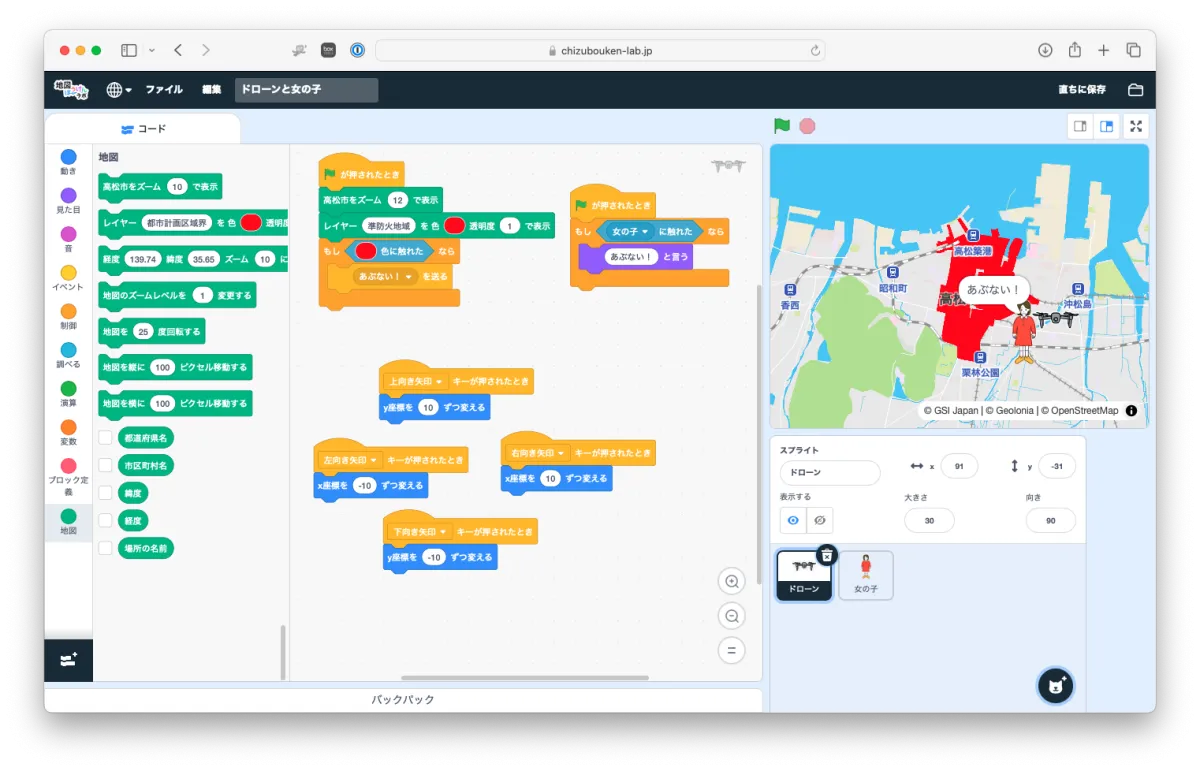The width and height of the screenshot is (1200, 771).
Task: Open the language globe dropdown
Action: [119, 90]
